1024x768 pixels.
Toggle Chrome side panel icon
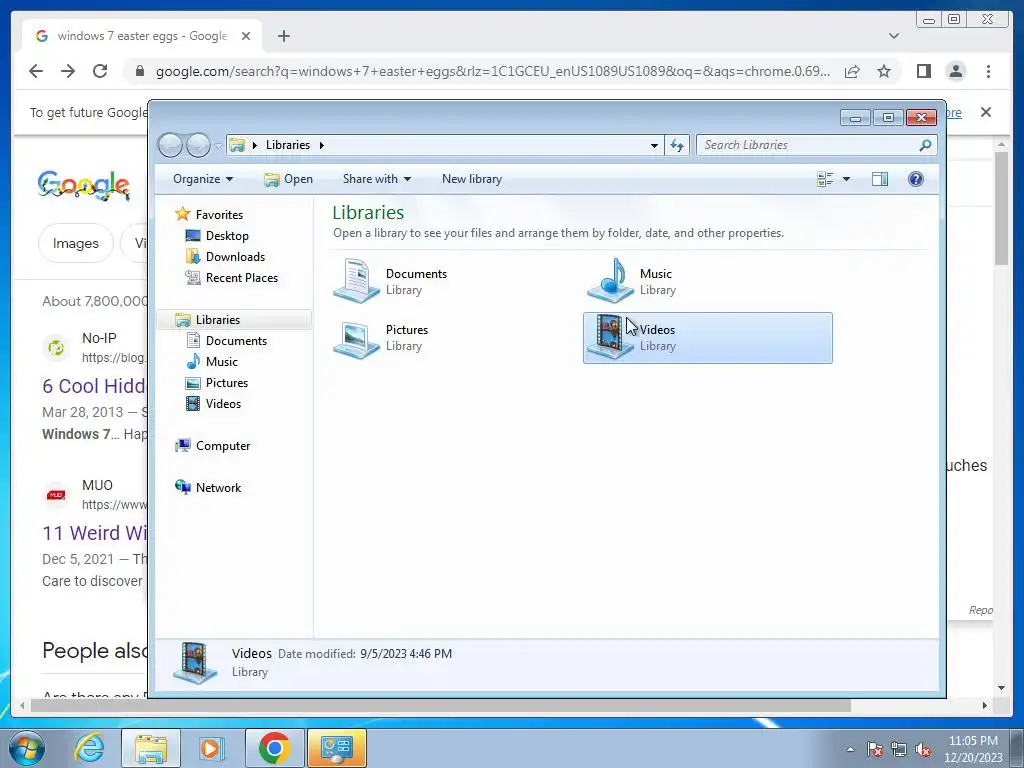point(923,71)
